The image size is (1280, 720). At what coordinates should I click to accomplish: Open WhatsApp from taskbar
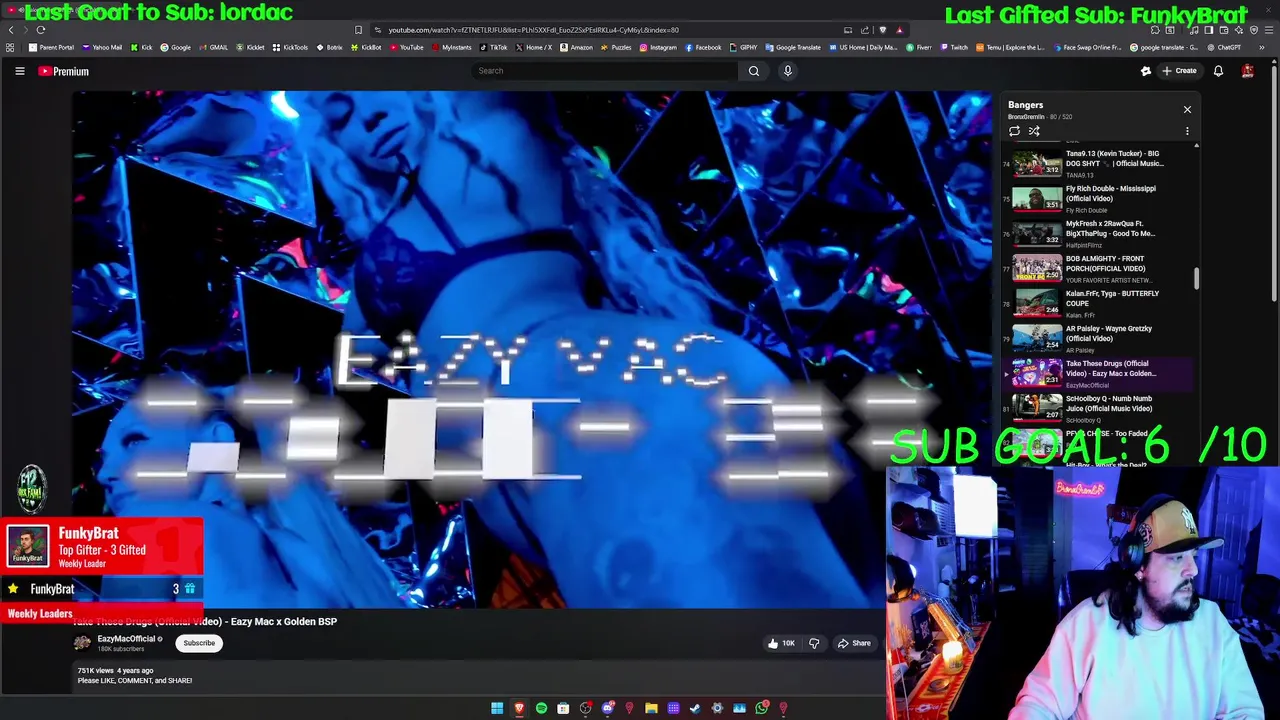tap(762, 708)
